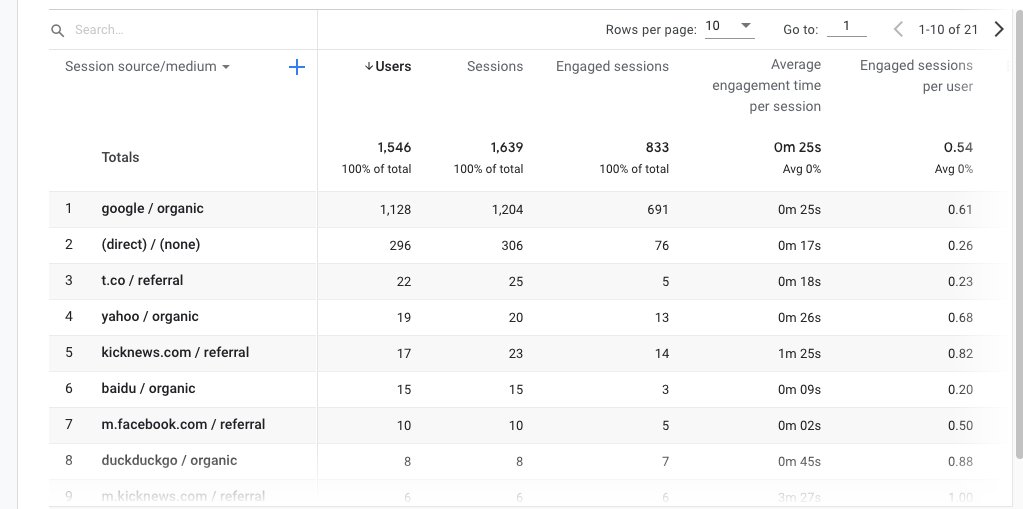Click Sessions value 306 for direct
Image resolution: width=1023 pixels, height=509 pixels.
[512, 246]
